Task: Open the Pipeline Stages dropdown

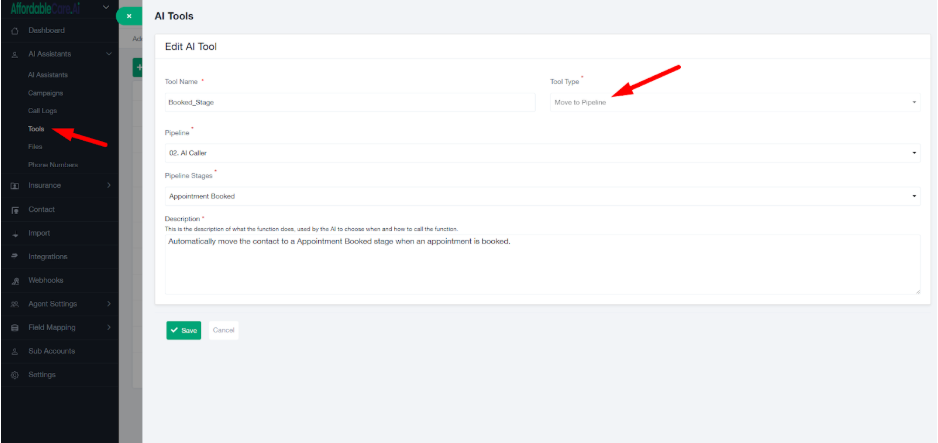Action: [541, 196]
